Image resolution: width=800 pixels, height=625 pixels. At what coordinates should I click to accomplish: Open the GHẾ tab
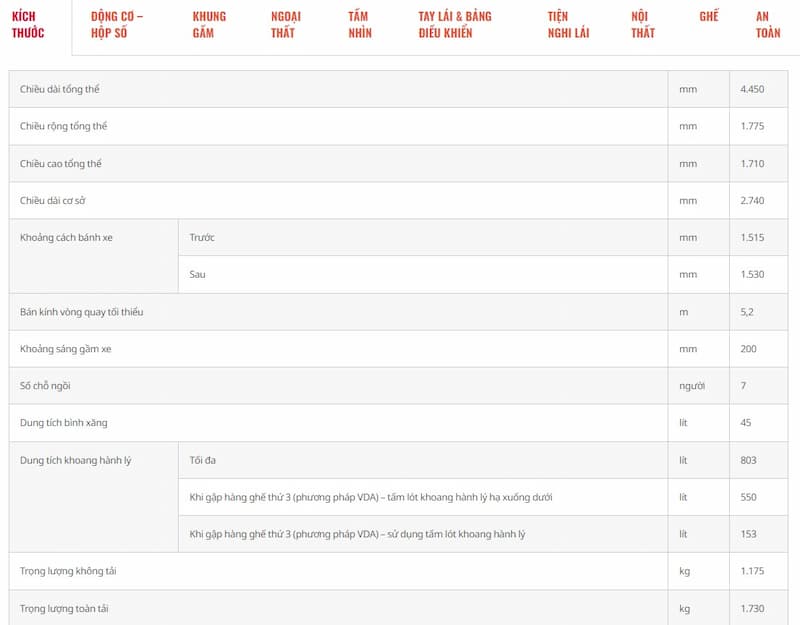709,16
